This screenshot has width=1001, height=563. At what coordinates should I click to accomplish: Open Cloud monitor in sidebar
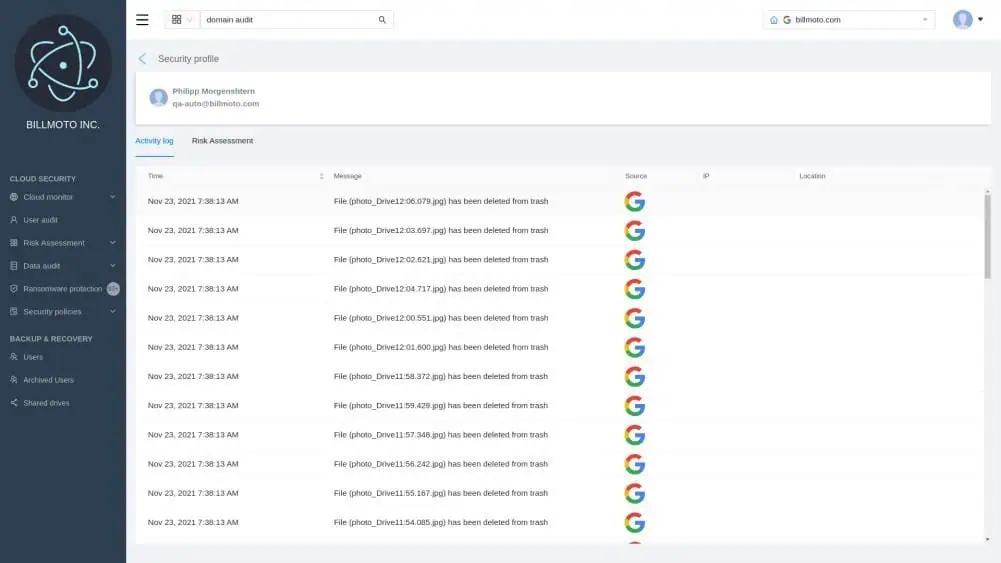pyautogui.click(x=49, y=197)
